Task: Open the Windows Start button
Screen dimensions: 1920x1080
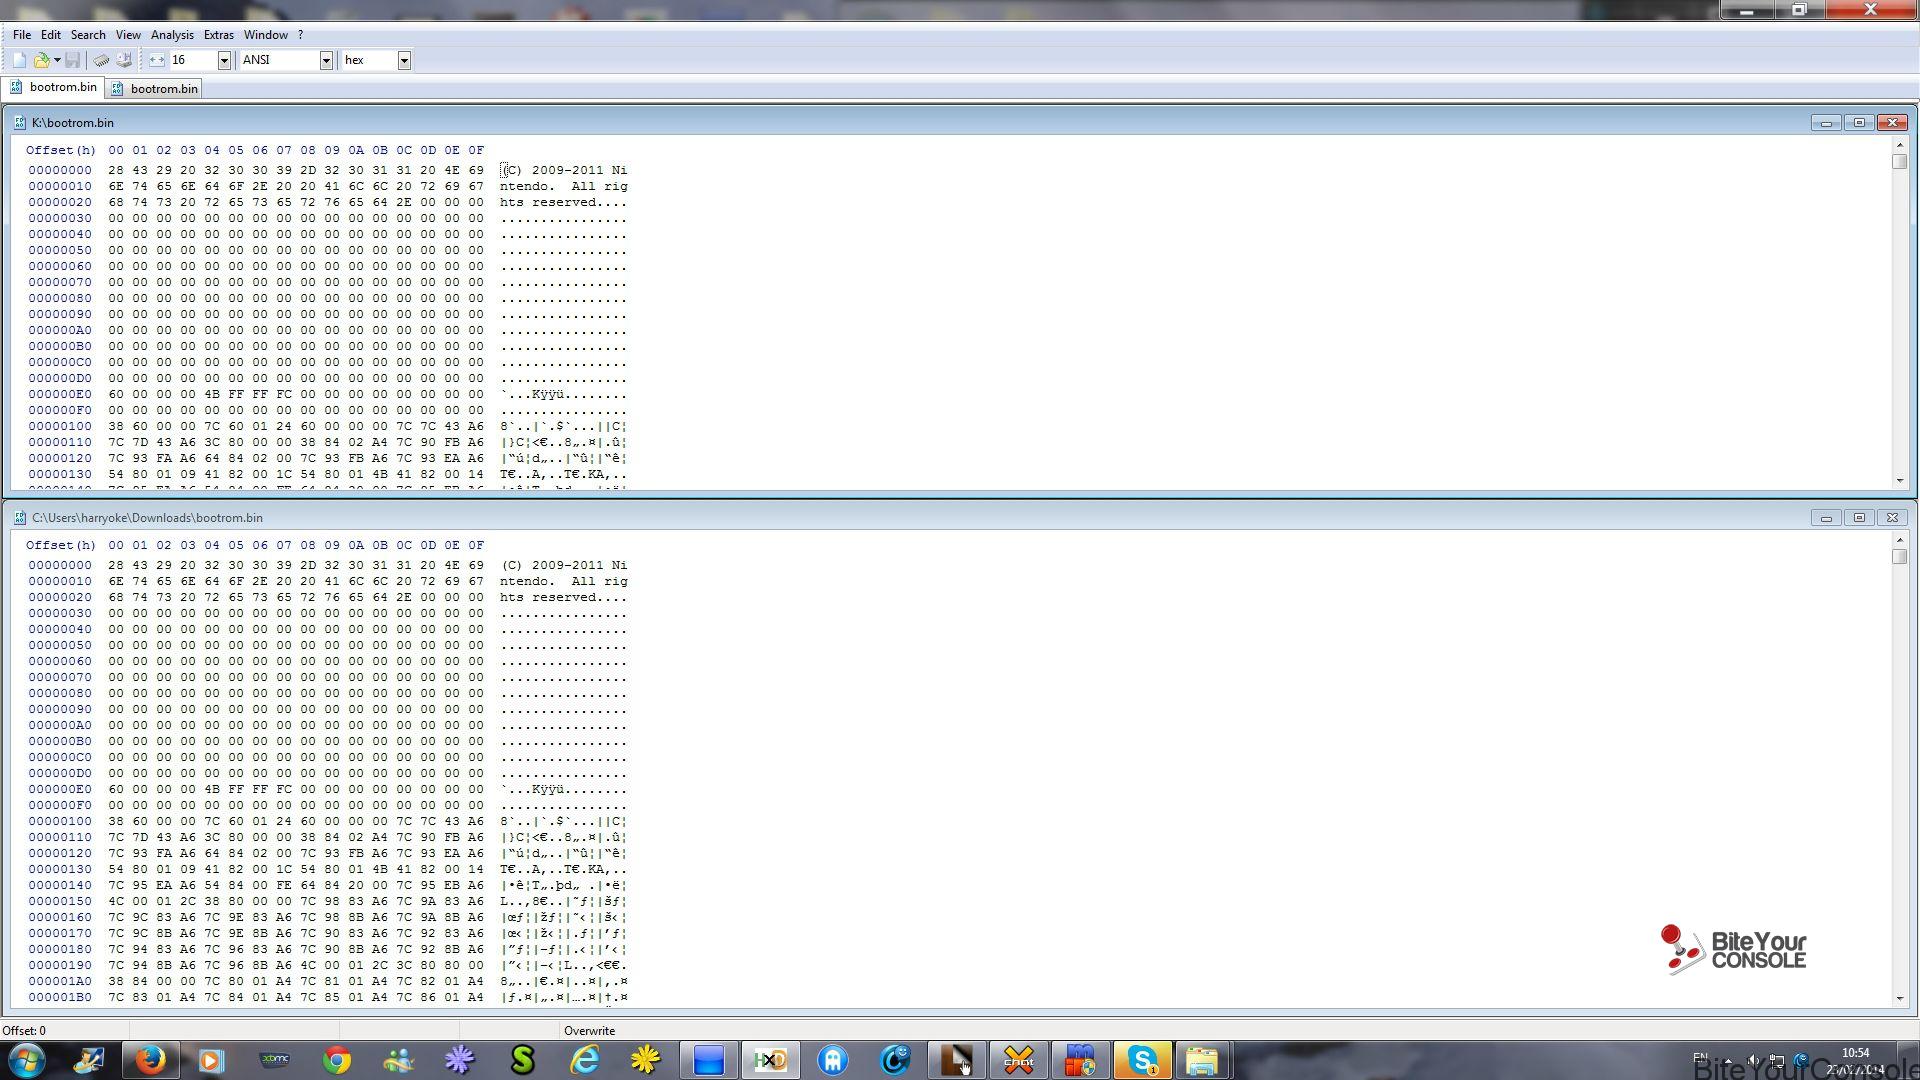Action: coord(27,1060)
